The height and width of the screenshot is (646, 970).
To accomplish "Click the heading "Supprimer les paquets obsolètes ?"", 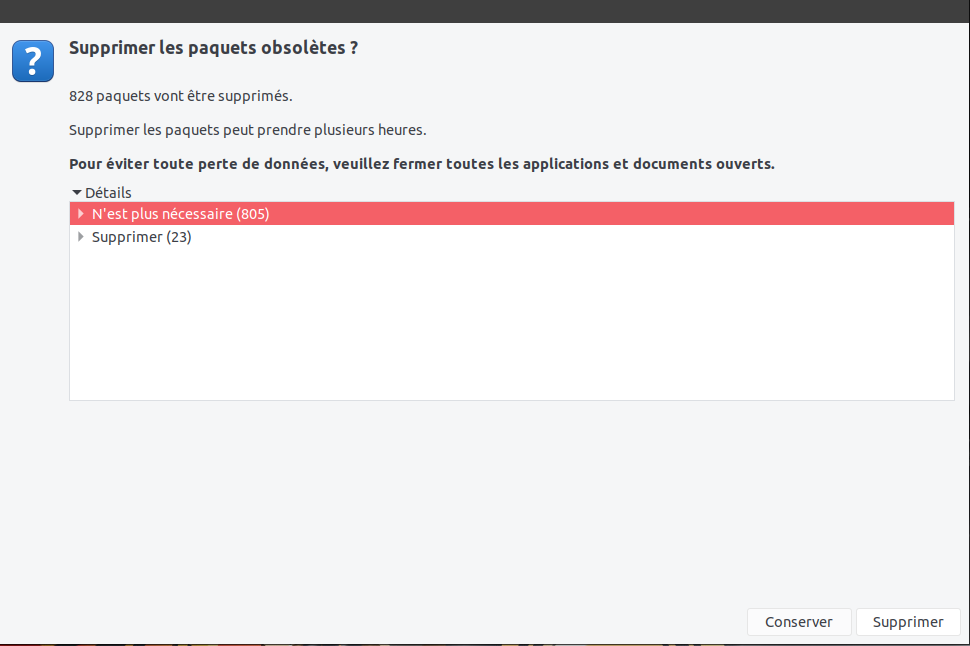I will 213,48.
